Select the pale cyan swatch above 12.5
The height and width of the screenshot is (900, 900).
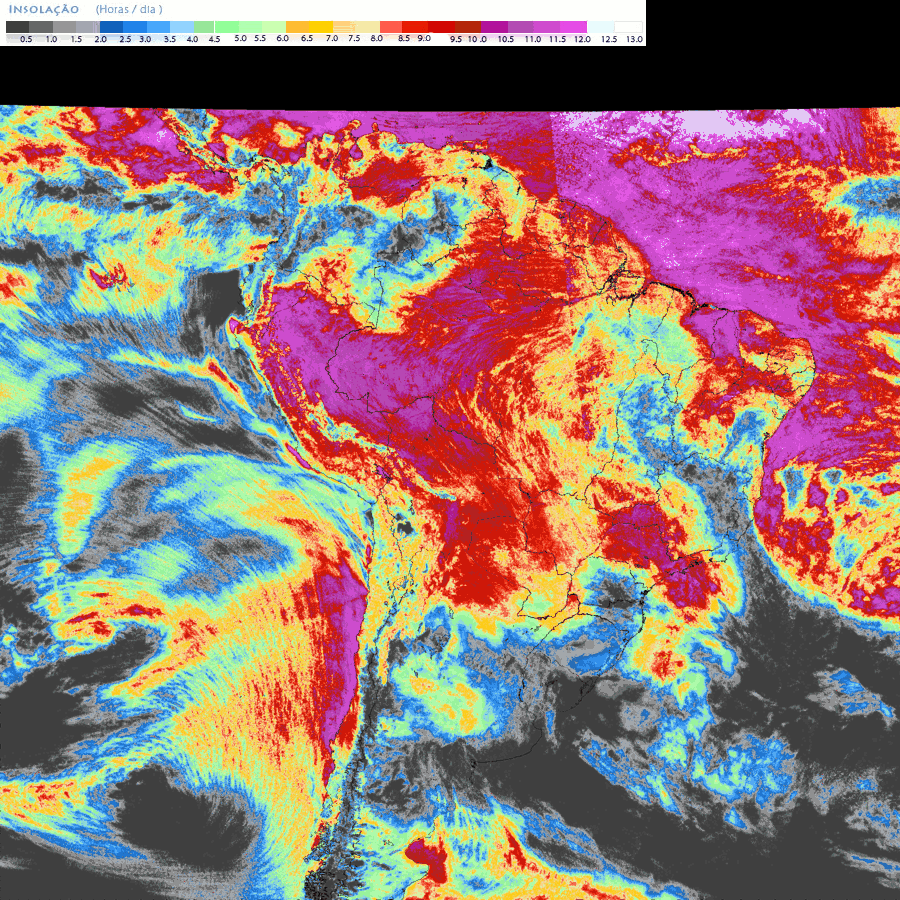[x=600, y=27]
